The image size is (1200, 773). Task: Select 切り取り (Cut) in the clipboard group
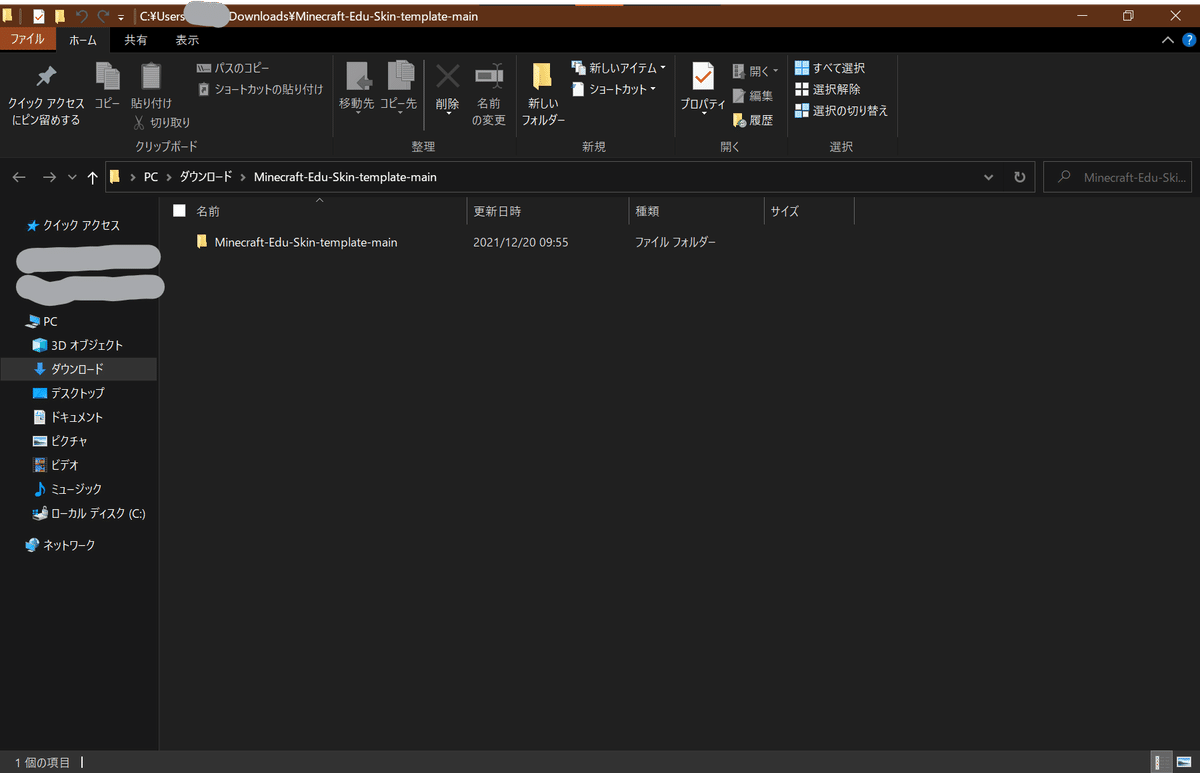click(162, 122)
